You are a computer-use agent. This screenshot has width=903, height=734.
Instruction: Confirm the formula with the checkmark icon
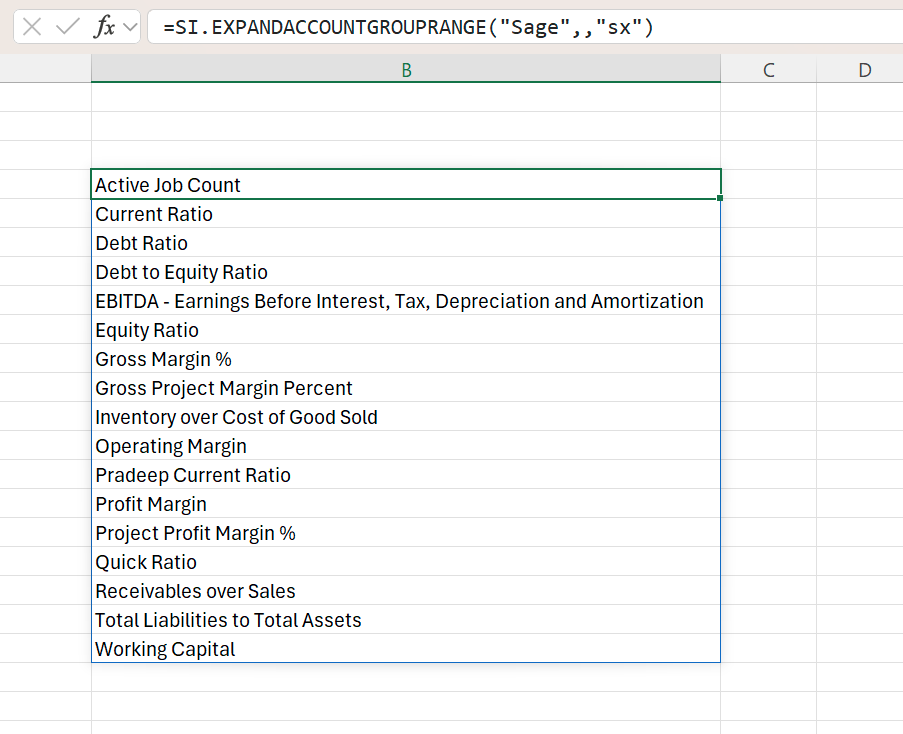click(67, 26)
